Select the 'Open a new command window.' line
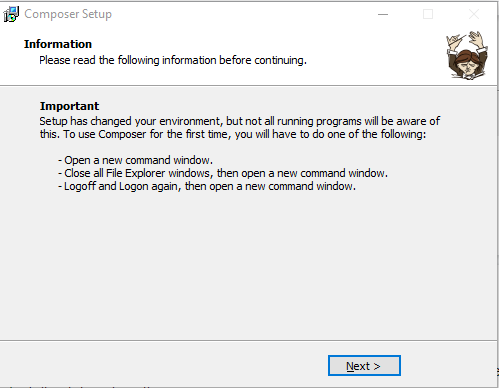 [135, 160]
